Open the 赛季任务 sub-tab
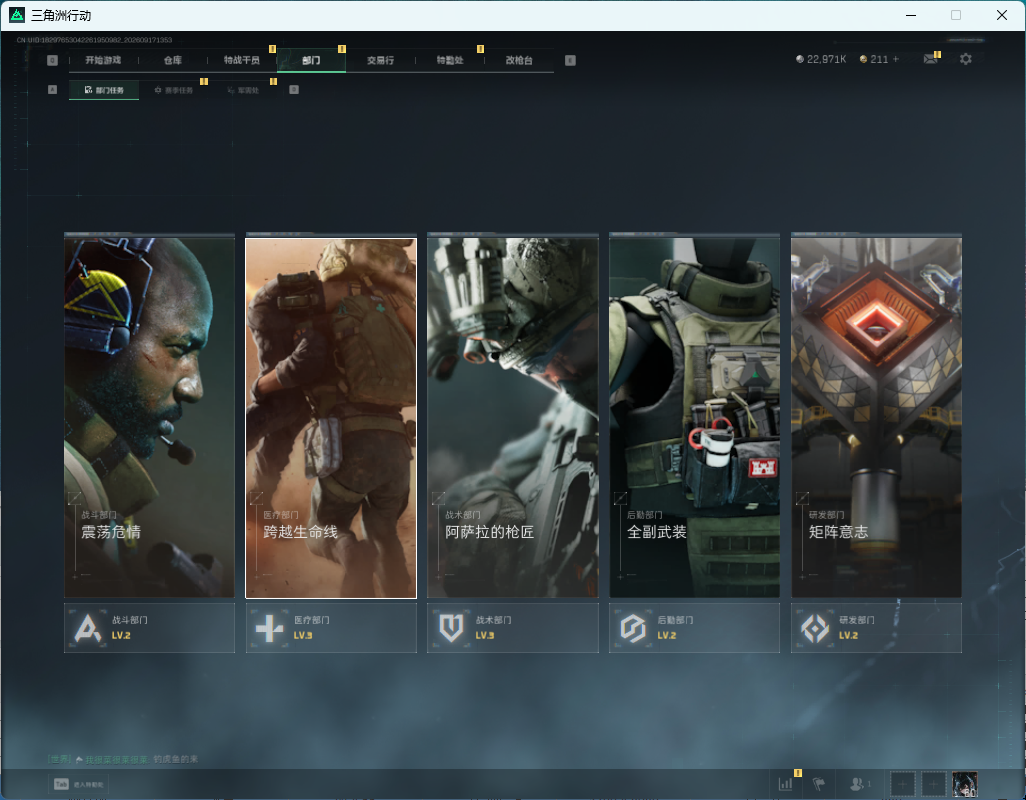The height and width of the screenshot is (800, 1026). (173, 90)
